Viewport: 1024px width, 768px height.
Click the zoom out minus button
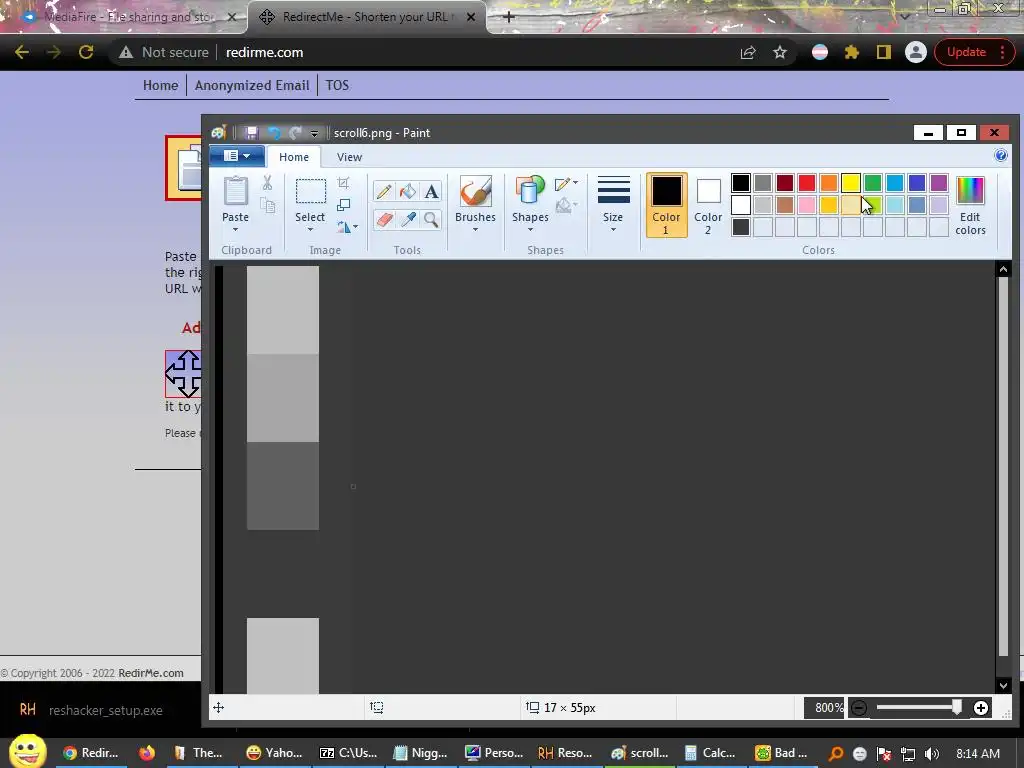click(x=859, y=708)
